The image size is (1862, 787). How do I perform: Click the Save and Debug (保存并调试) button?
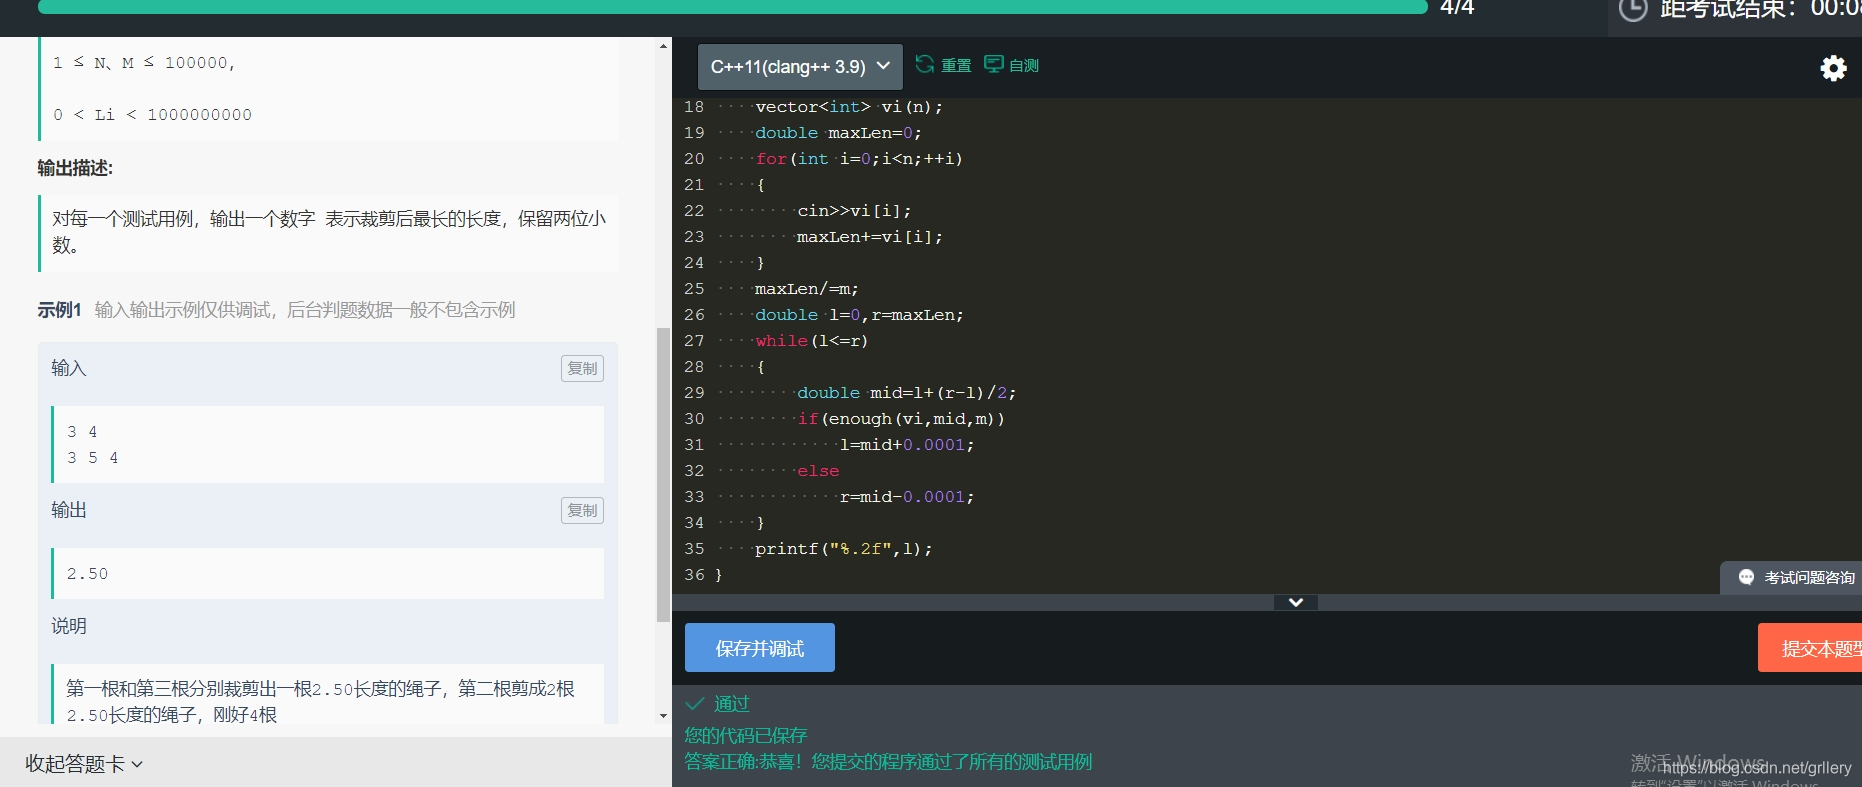coord(760,648)
